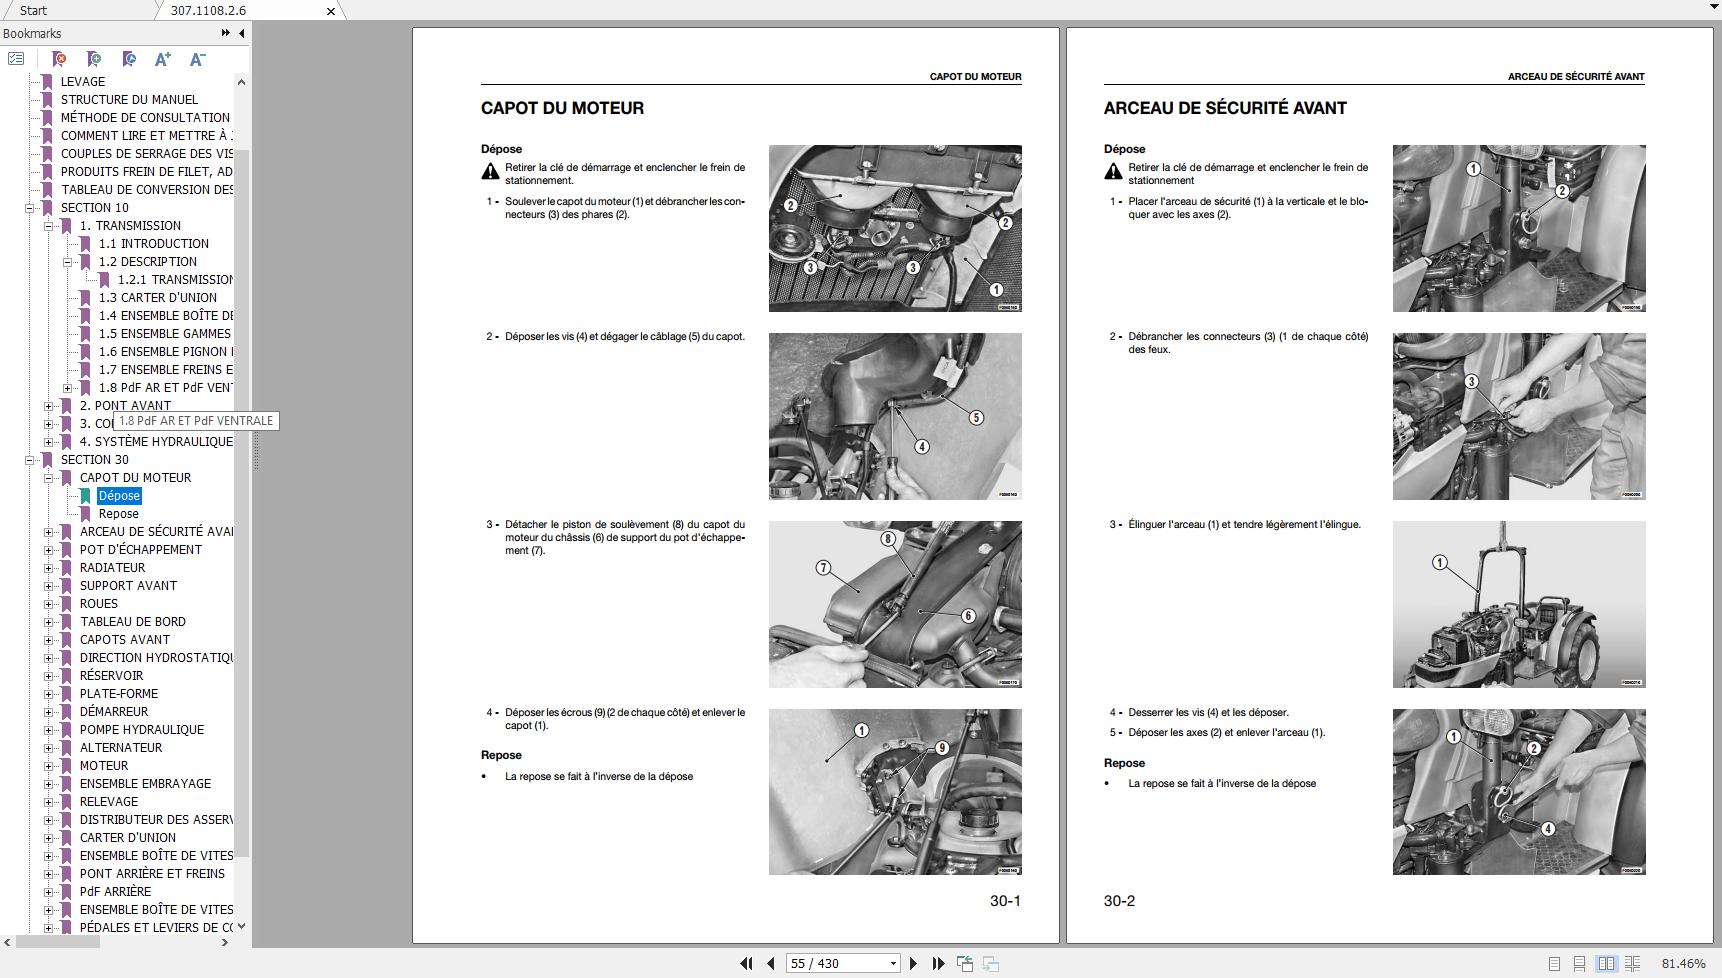Open the bookmarks options list icon
Screen dimensions: 1722x978
click(x=16, y=59)
